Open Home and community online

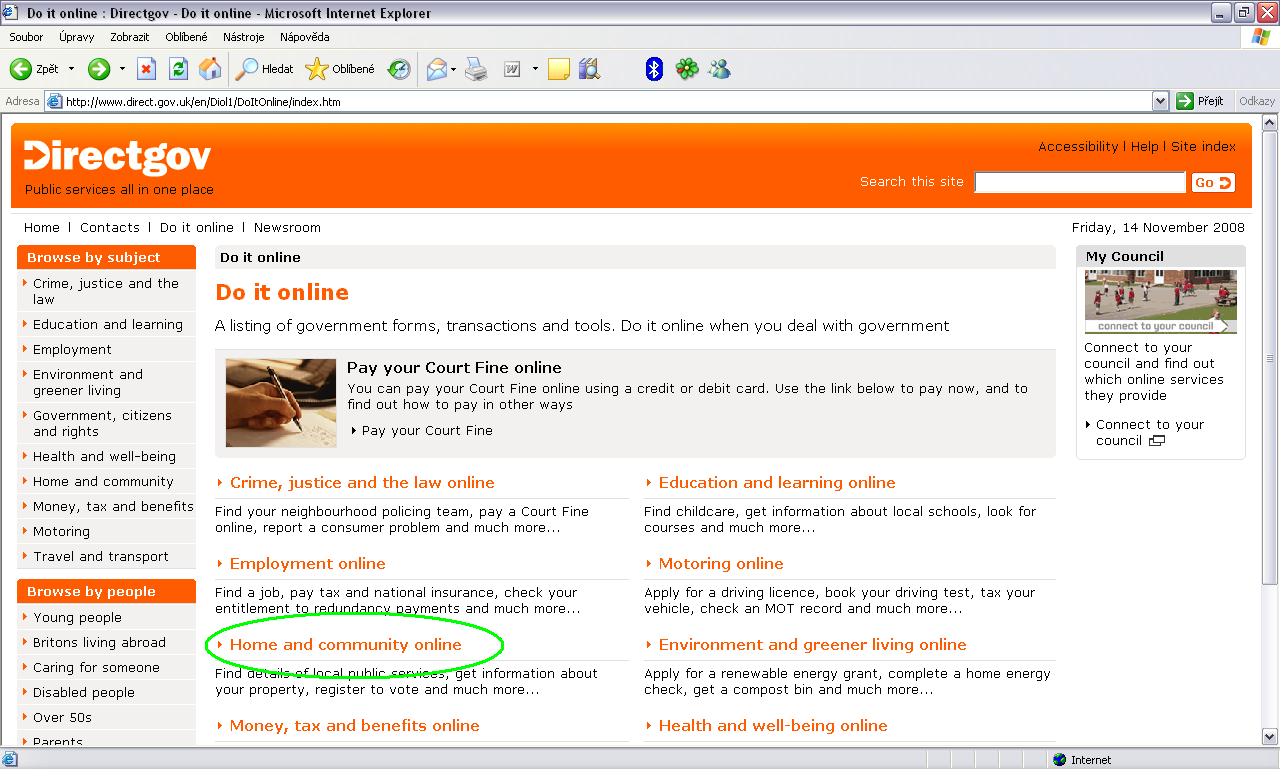(346, 644)
